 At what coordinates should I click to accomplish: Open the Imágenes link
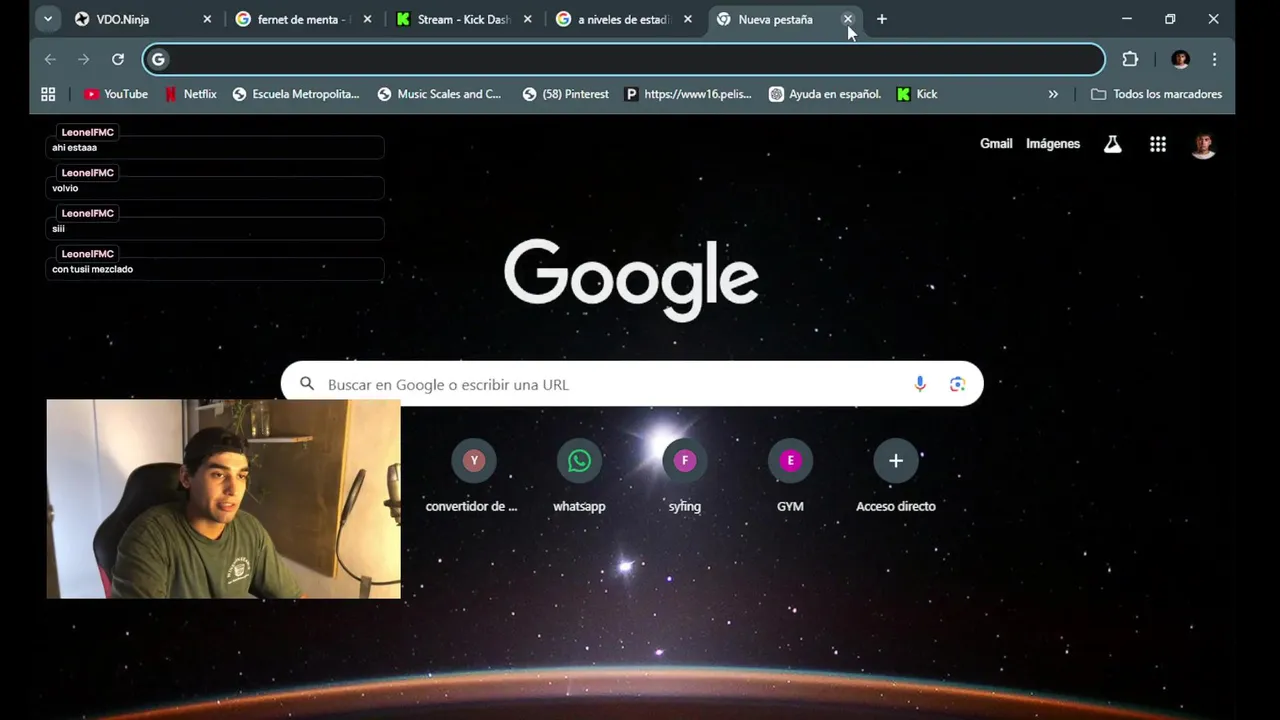[1053, 144]
